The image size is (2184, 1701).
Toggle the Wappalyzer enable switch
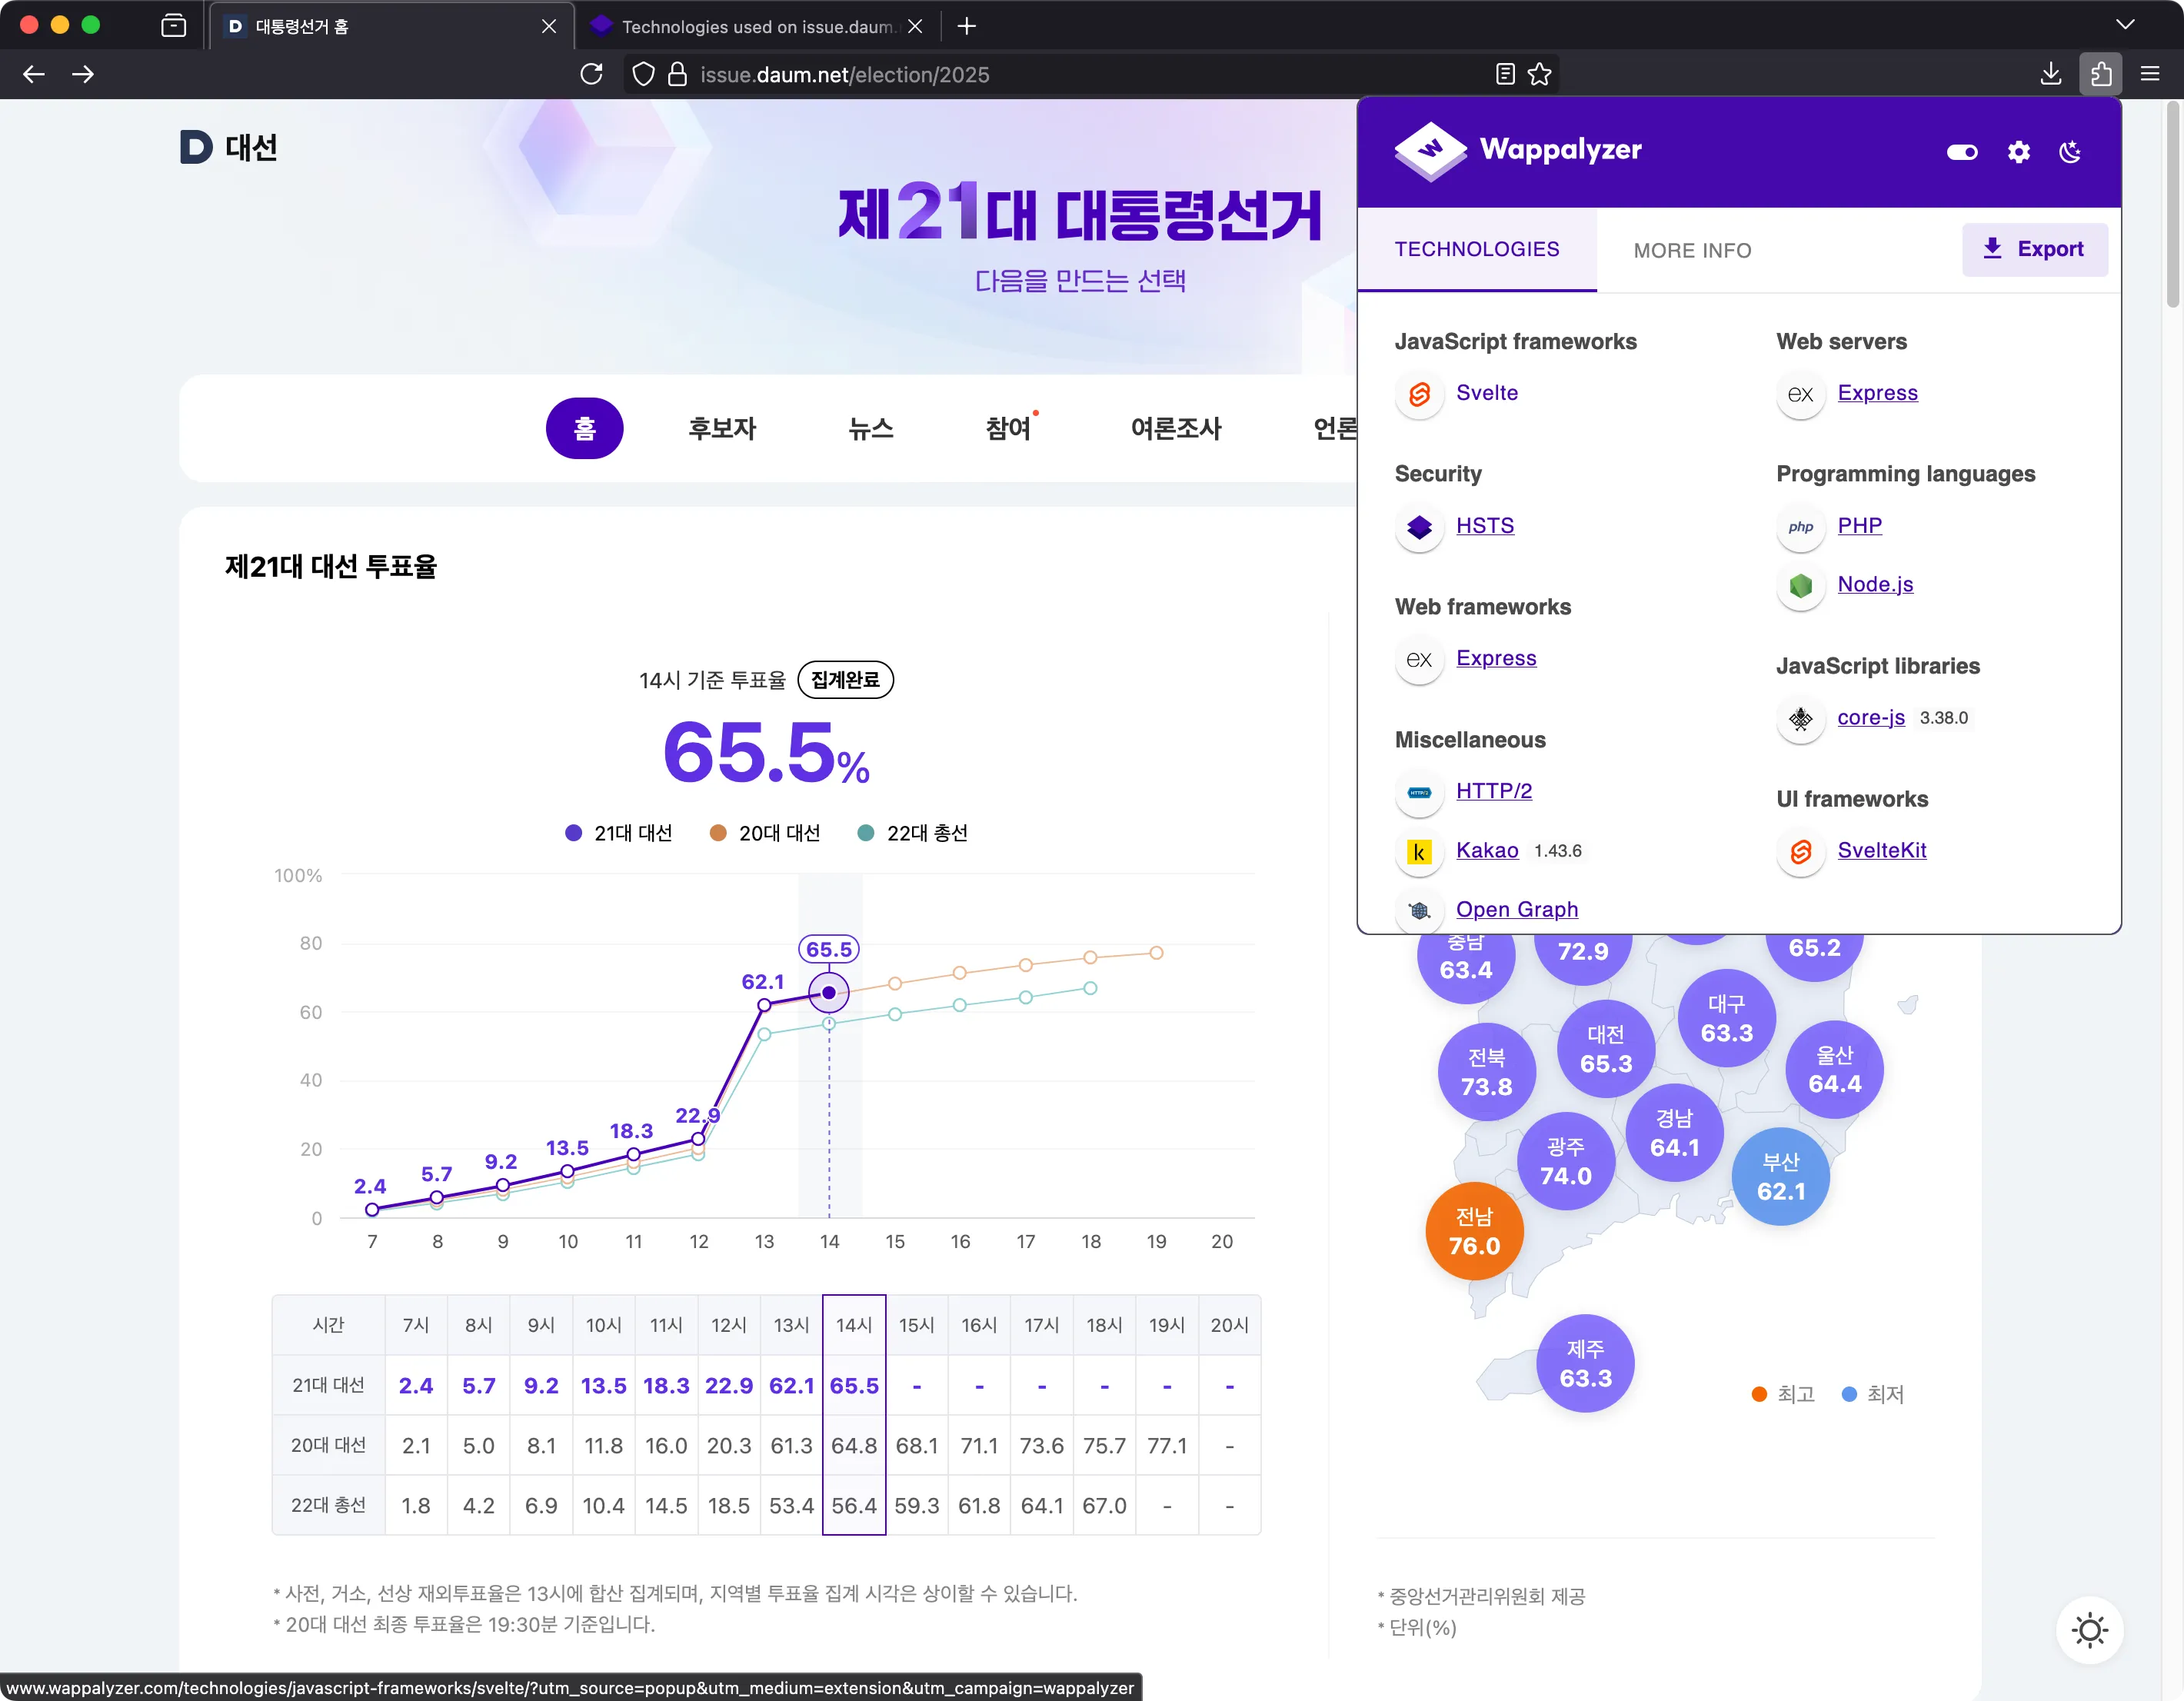(1961, 152)
